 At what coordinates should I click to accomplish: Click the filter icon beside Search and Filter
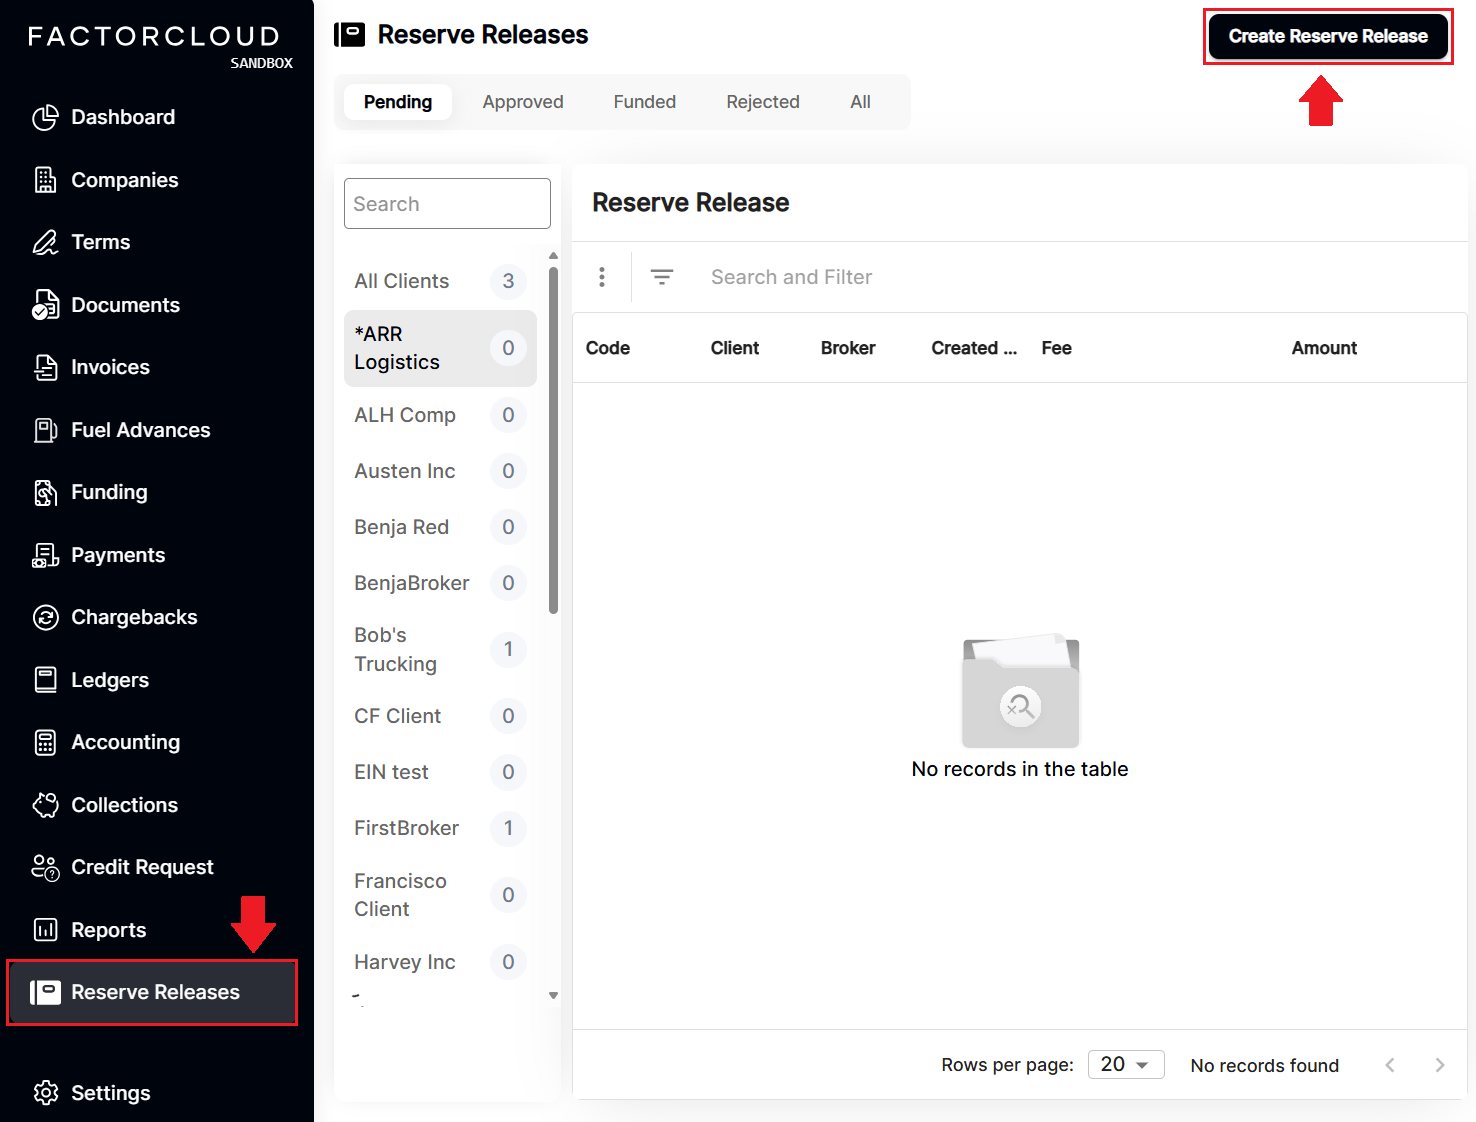[662, 277]
